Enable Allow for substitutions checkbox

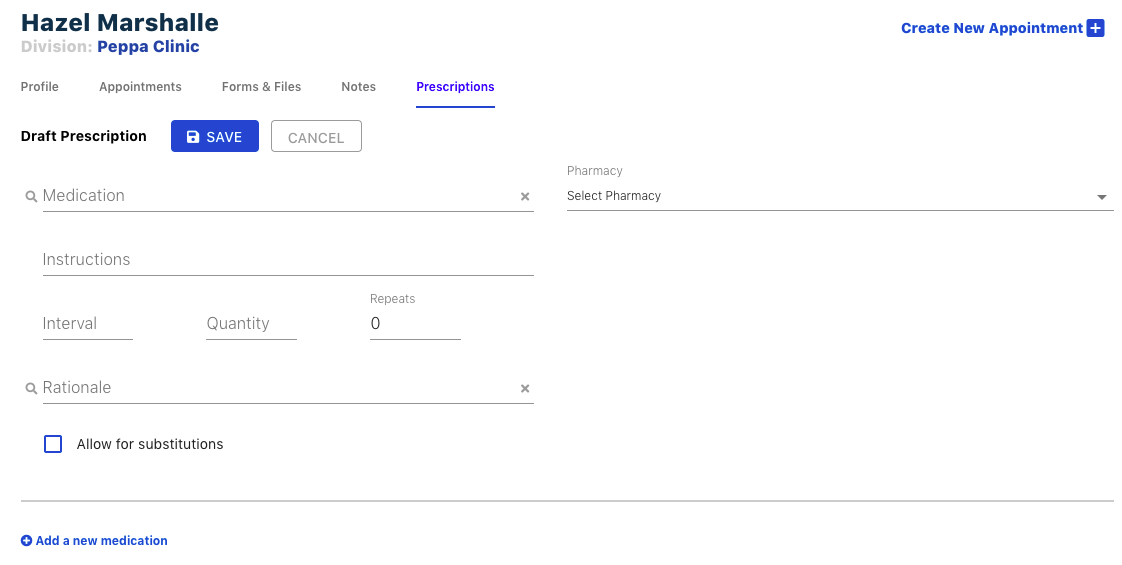[x=53, y=444]
